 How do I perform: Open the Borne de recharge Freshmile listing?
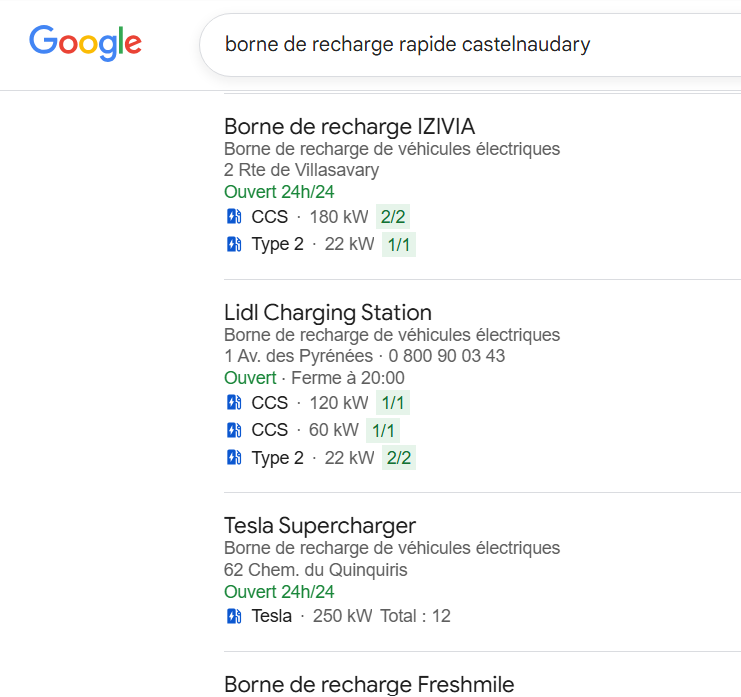pos(368,685)
